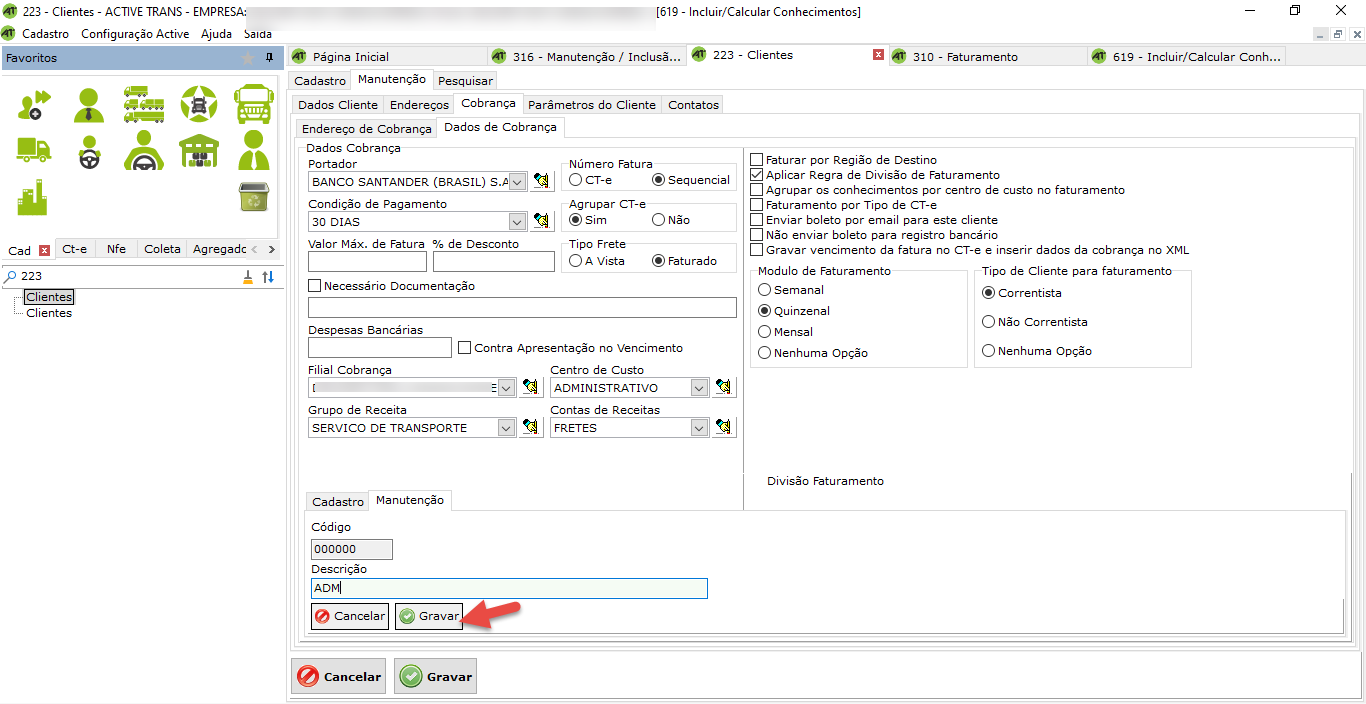This screenshot has width=1366, height=704.
Task: Enable Faturar por Região de Destino checkbox
Action: pyautogui.click(x=757, y=160)
